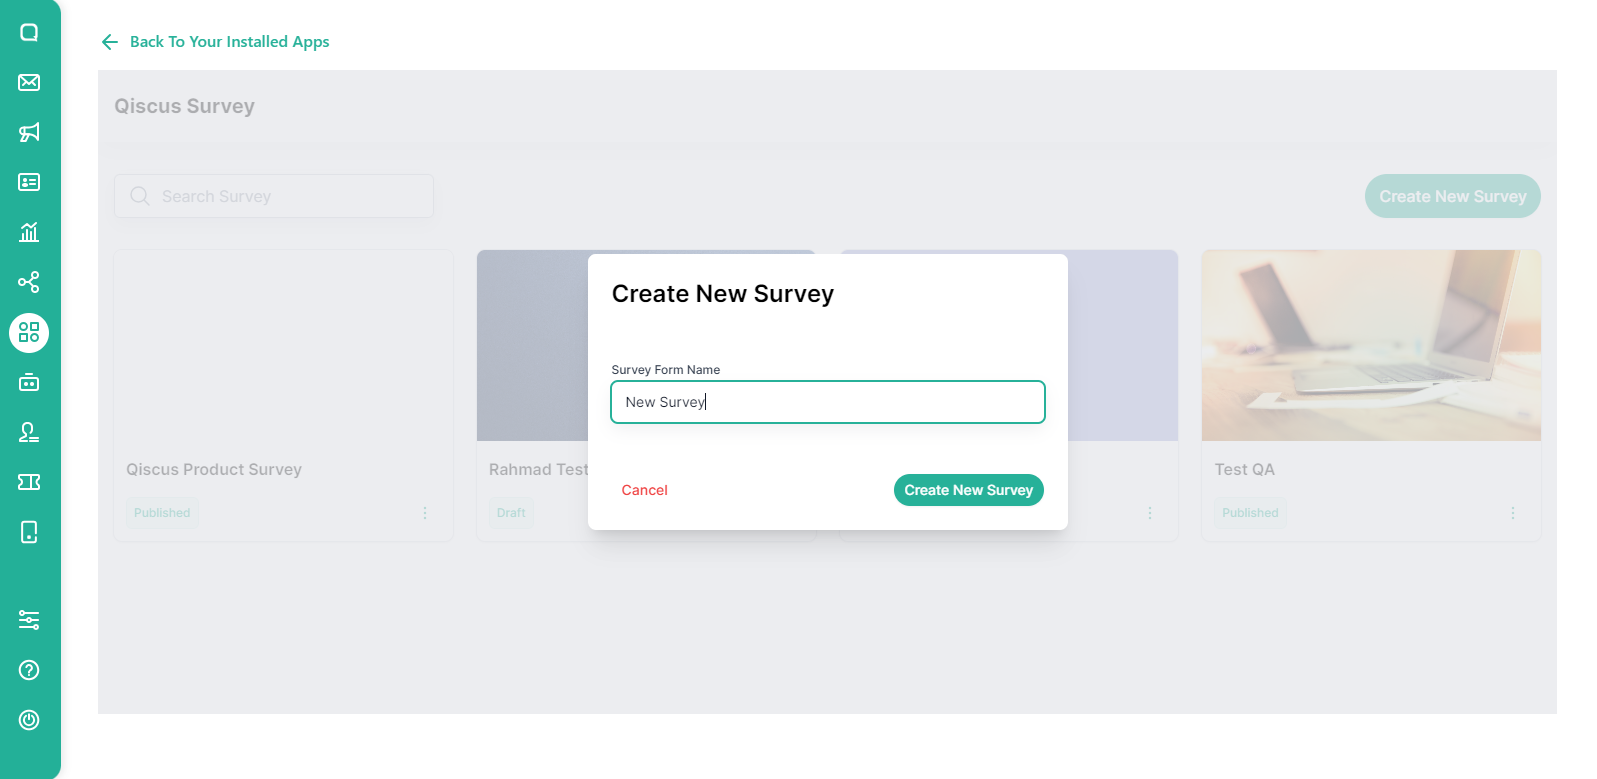
Task: Open the chat inbox sidebar icon
Action: point(29,32)
